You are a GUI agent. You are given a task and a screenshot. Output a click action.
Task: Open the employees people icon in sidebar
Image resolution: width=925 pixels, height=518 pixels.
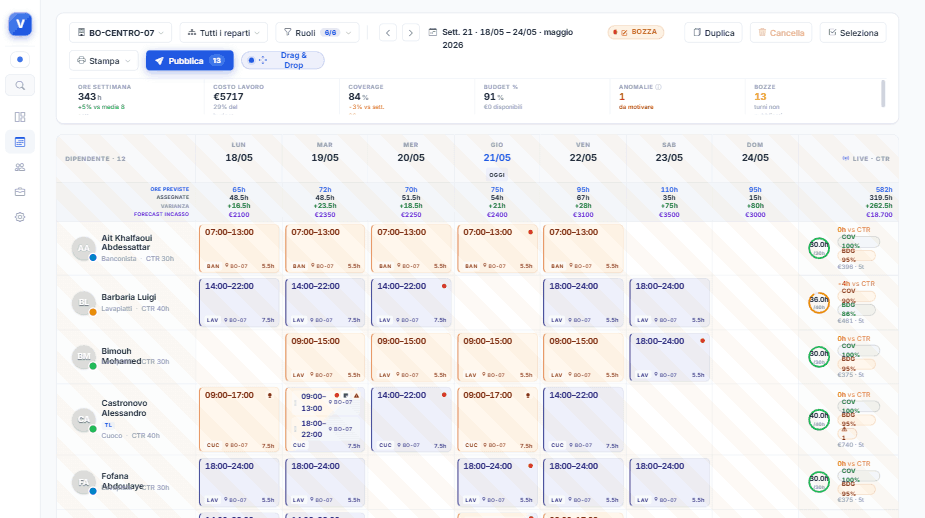(20, 167)
